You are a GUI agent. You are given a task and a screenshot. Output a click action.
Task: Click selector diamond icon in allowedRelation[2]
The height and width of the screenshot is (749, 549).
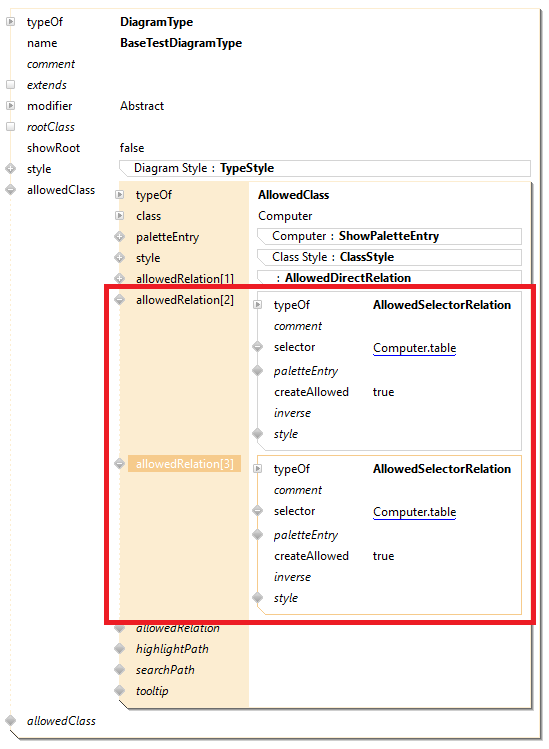coord(258,347)
